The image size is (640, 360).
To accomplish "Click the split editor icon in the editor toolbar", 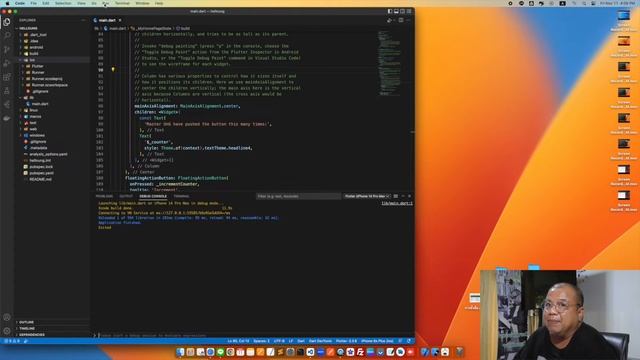I will (x=401, y=20).
